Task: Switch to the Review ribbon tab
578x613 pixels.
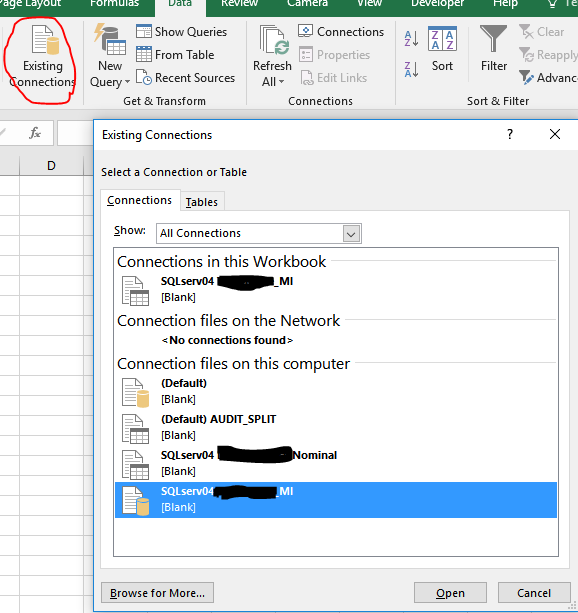Action: click(239, 3)
